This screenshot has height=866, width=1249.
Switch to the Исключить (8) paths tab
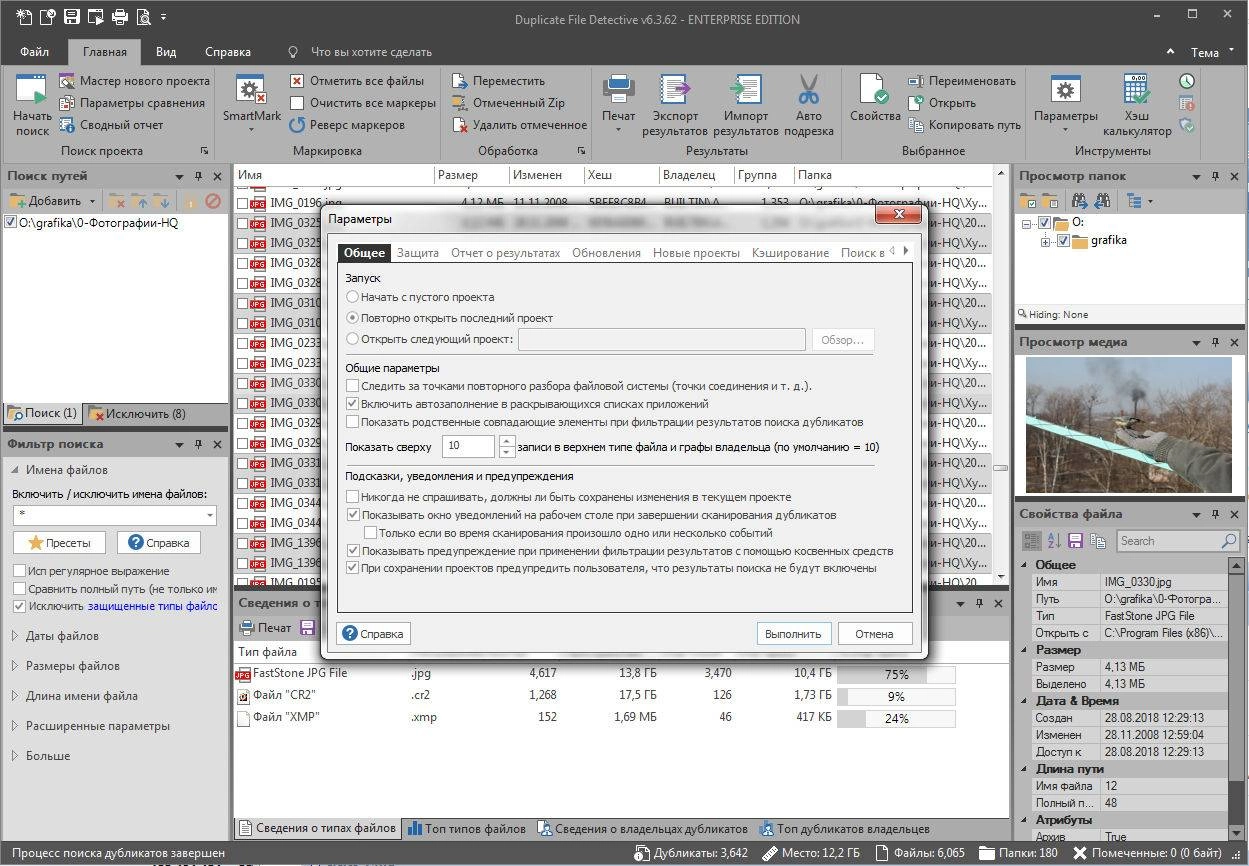pos(136,413)
